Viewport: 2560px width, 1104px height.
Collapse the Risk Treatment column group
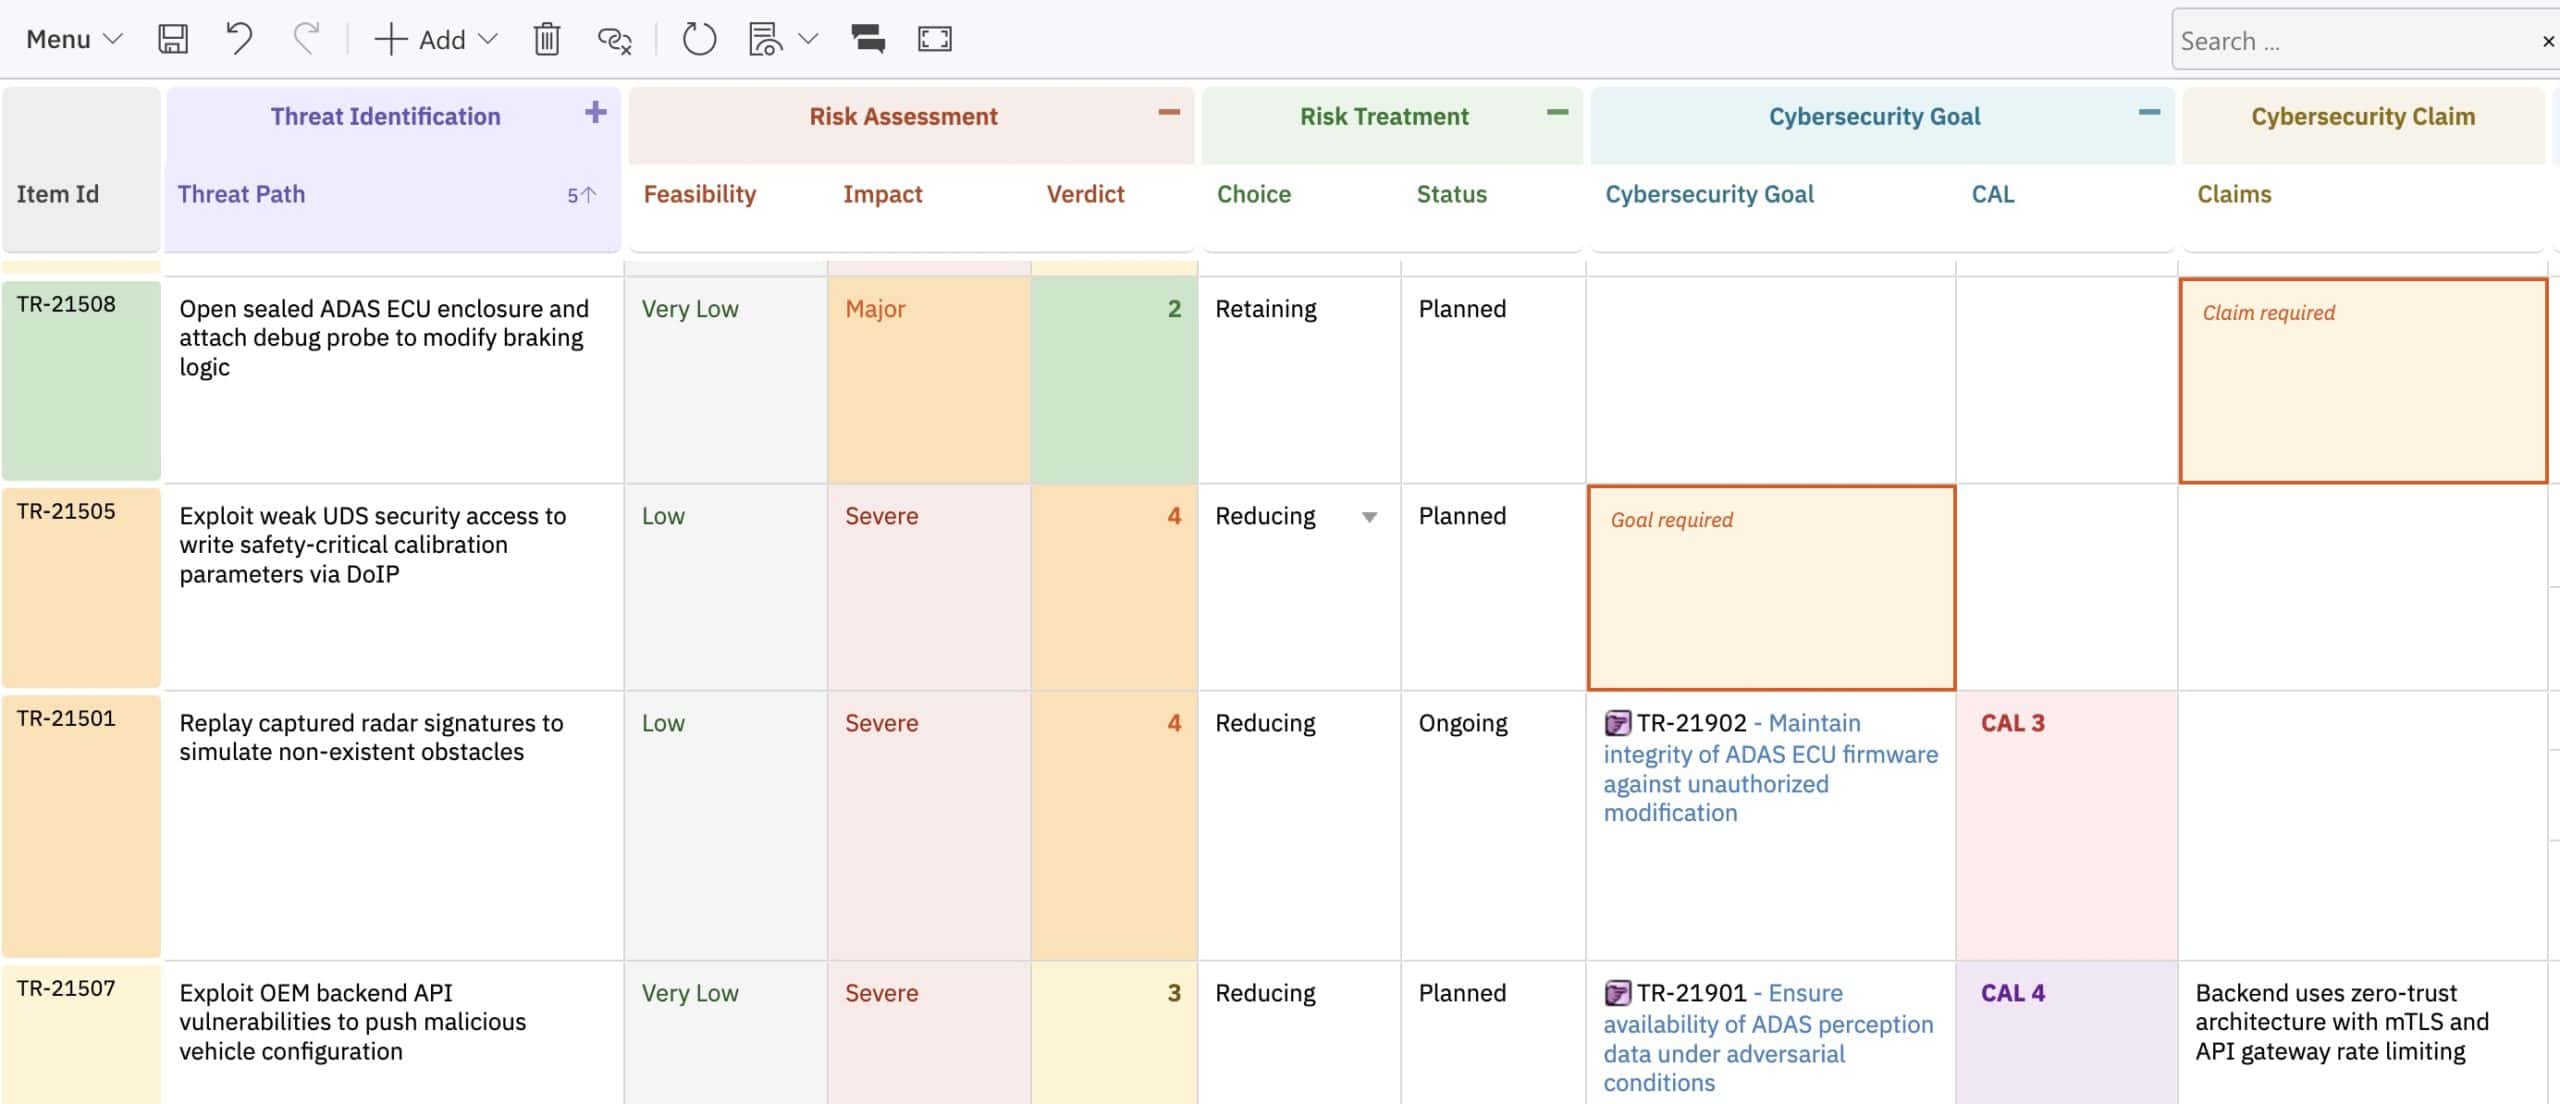pyautogui.click(x=1557, y=112)
